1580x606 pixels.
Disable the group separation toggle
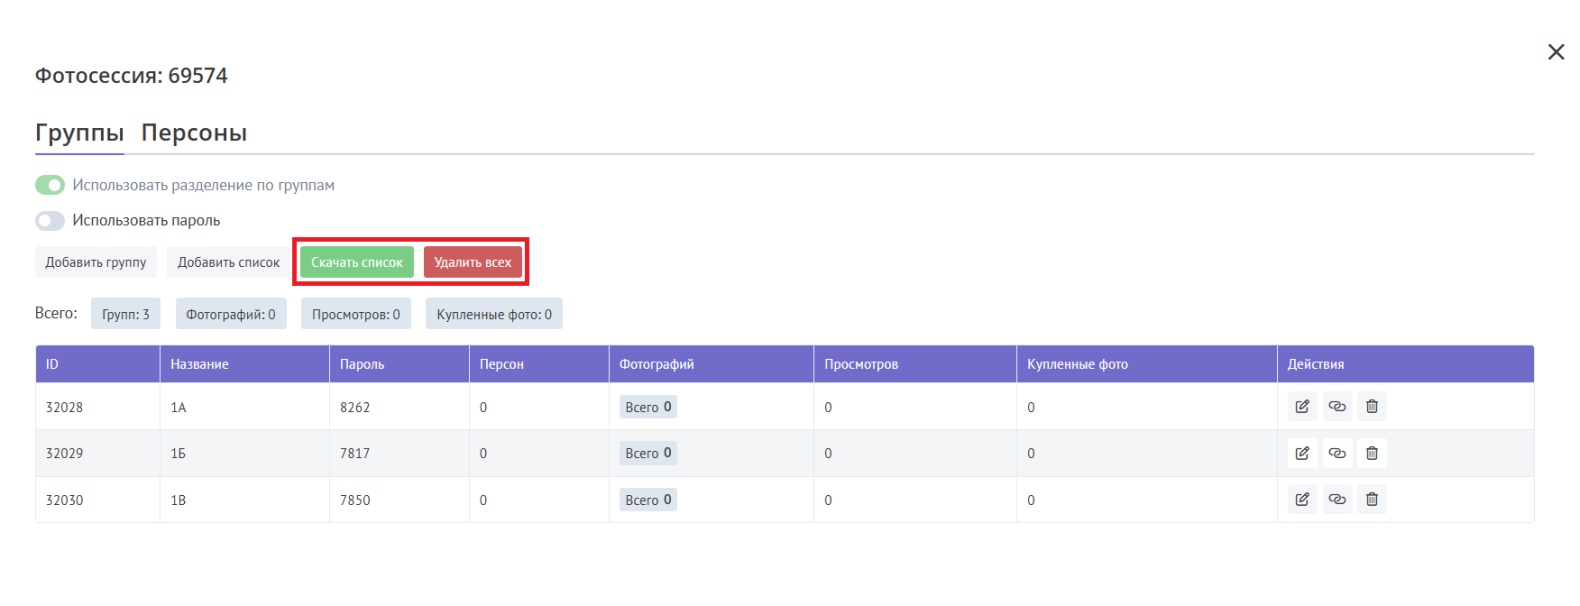[50, 185]
